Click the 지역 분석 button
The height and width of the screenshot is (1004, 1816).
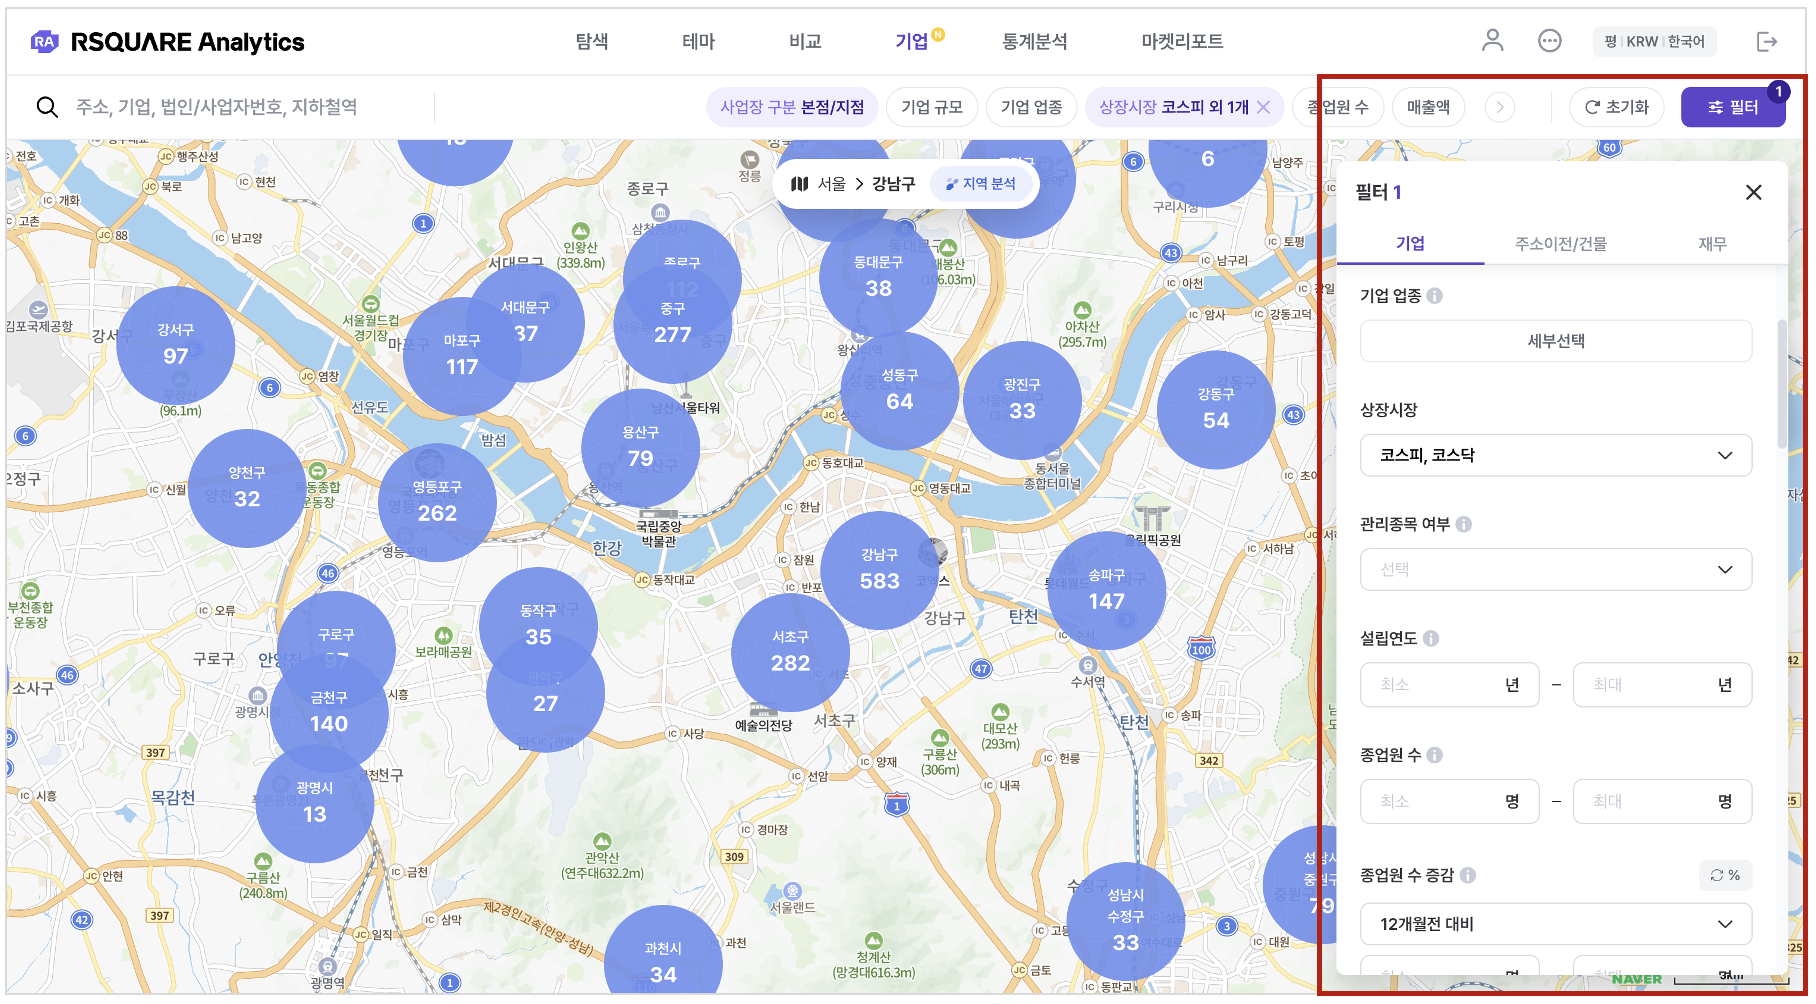980,184
